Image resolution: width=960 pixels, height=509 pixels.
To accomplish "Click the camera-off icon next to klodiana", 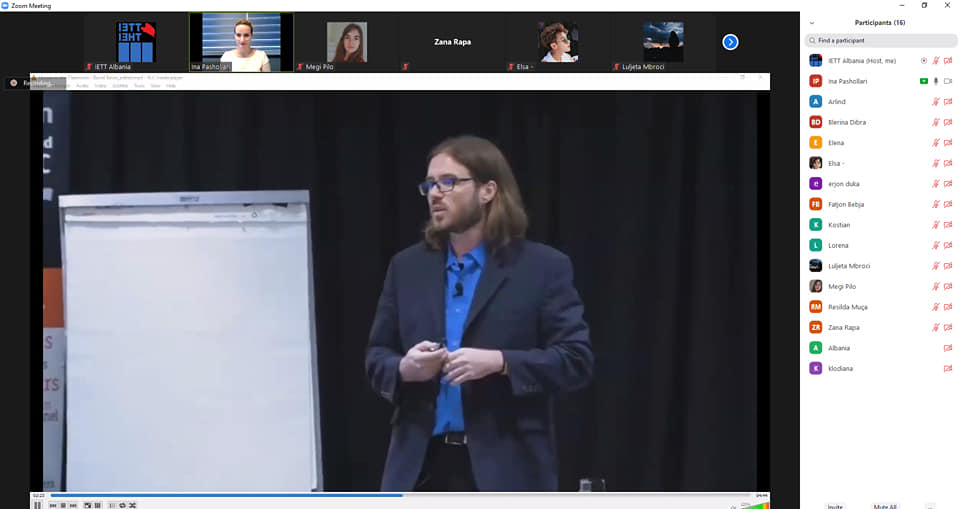I will point(947,369).
